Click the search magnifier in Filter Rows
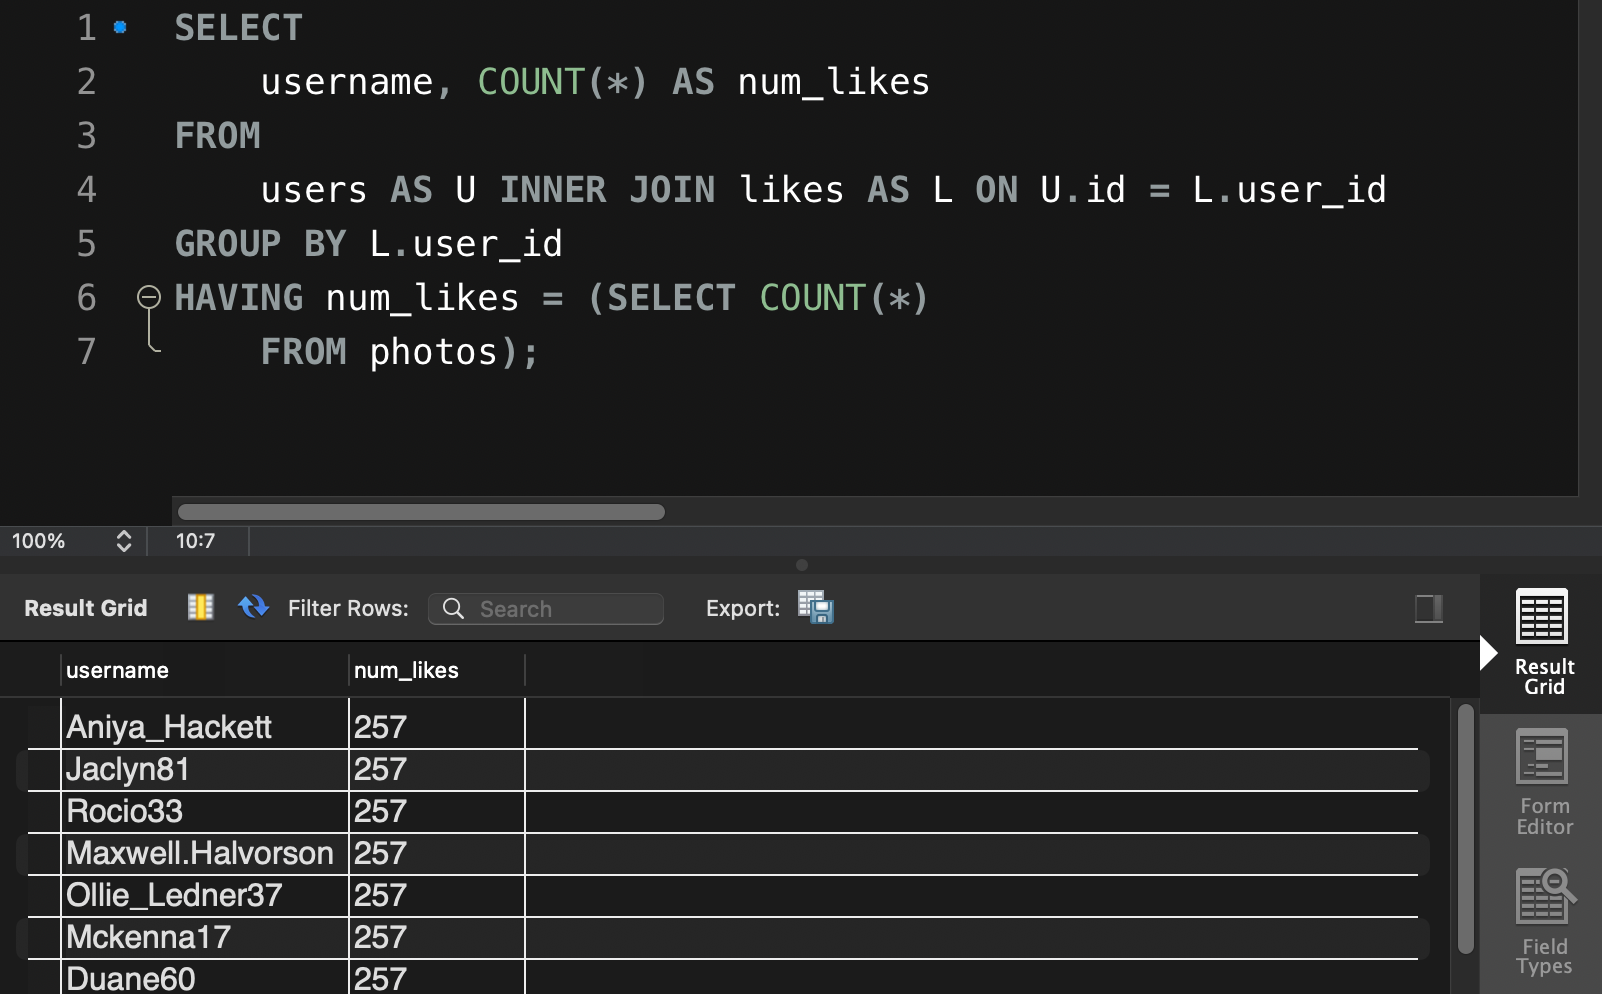This screenshot has width=1602, height=994. [x=453, y=608]
